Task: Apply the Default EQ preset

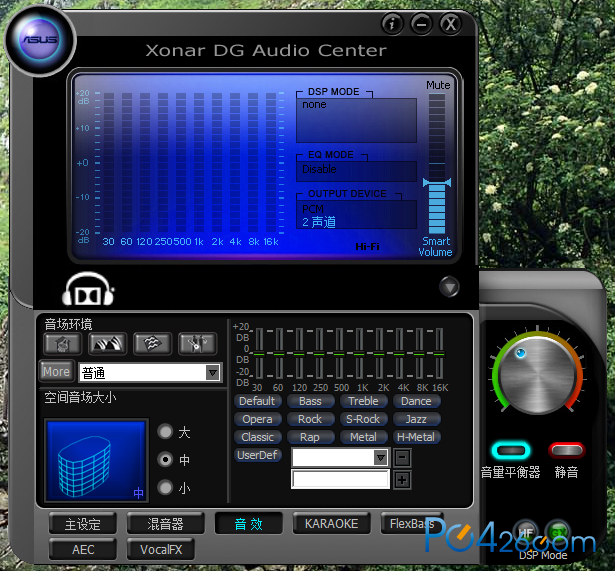Action: [257, 401]
